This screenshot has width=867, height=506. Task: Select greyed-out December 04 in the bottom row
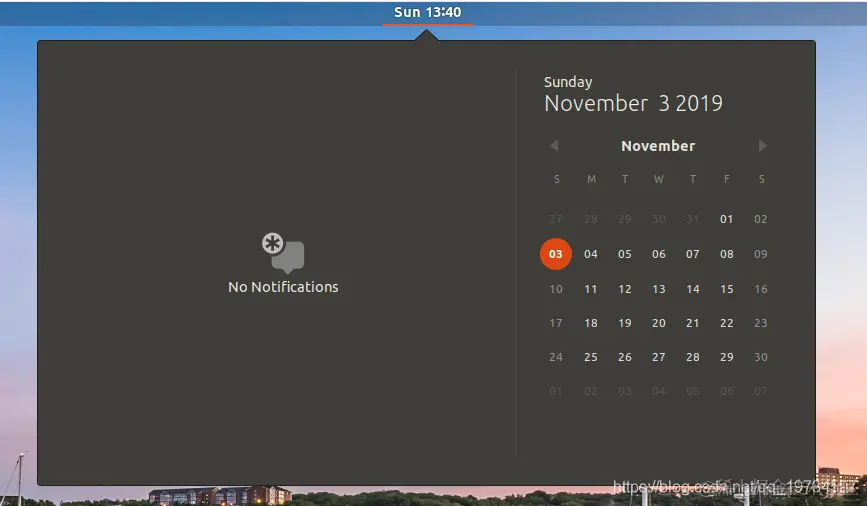659,392
